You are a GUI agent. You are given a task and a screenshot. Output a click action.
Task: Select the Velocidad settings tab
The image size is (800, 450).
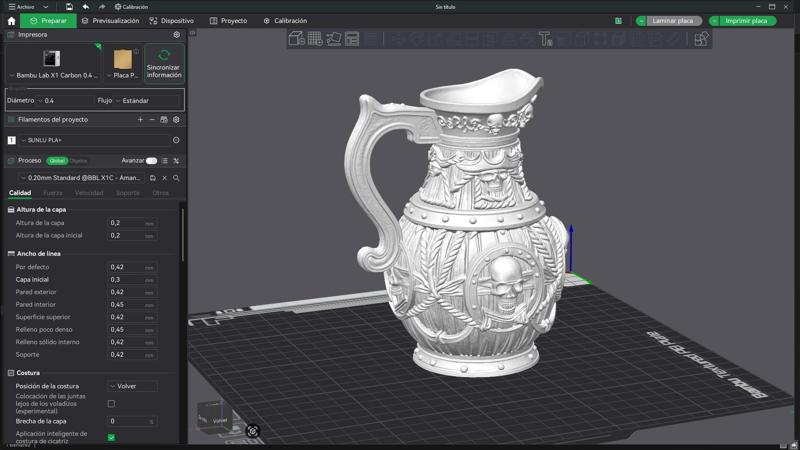(x=89, y=193)
